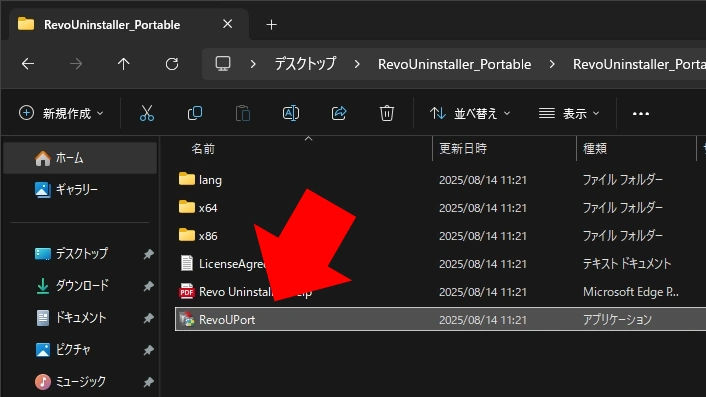The image size is (706, 397).
Task: Go up one folder level
Action: pos(123,64)
